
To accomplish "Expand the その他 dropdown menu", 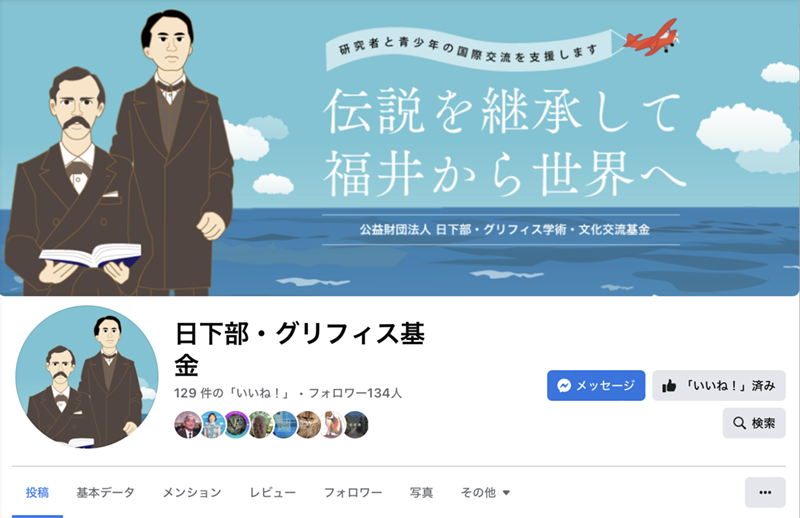I will point(485,492).
